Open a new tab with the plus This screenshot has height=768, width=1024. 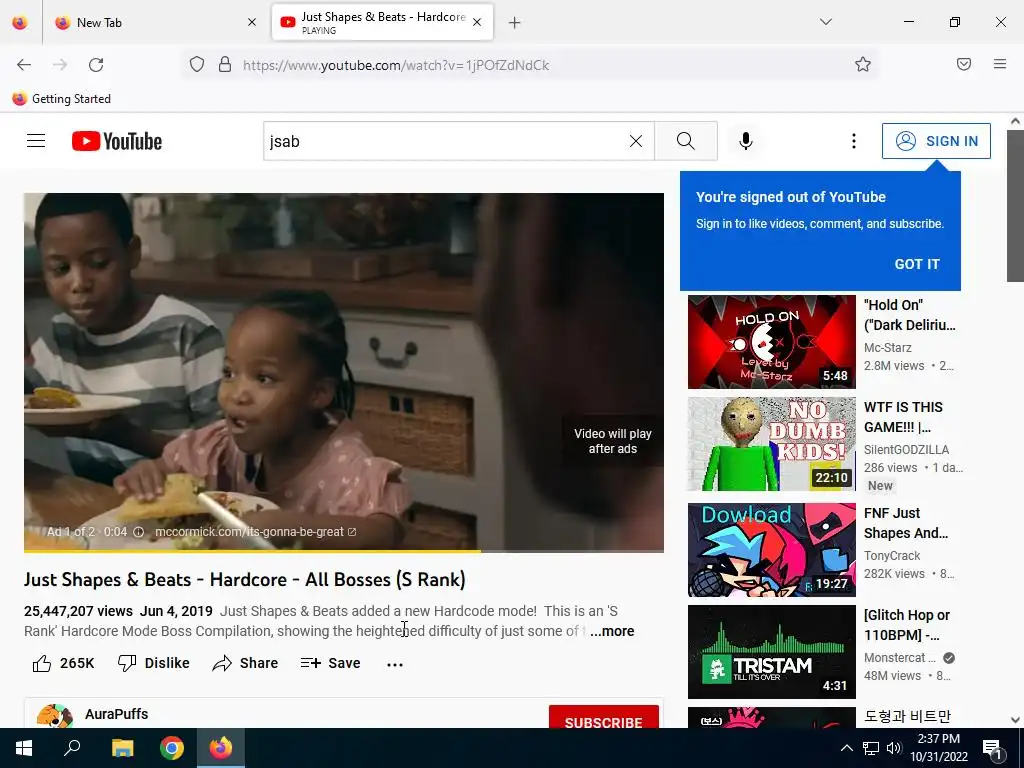(515, 23)
